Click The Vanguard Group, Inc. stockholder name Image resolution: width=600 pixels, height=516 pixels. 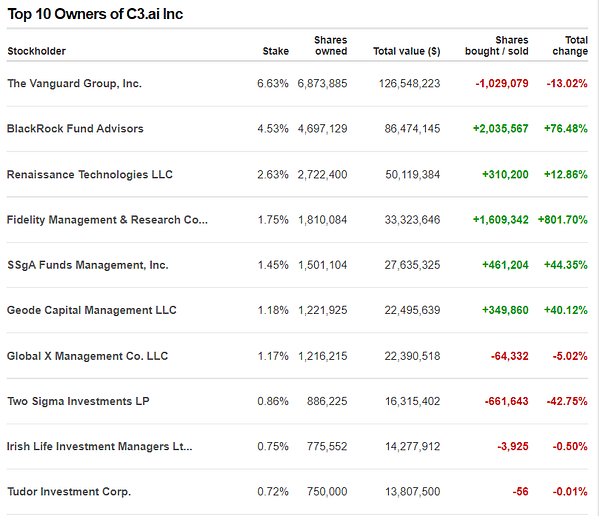[75, 83]
